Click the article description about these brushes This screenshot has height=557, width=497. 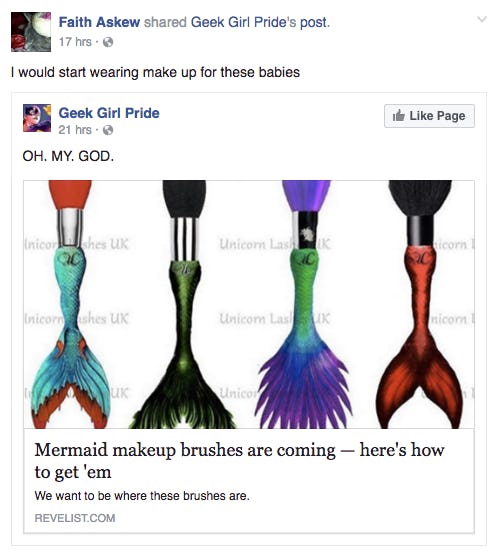pos(142,496)
